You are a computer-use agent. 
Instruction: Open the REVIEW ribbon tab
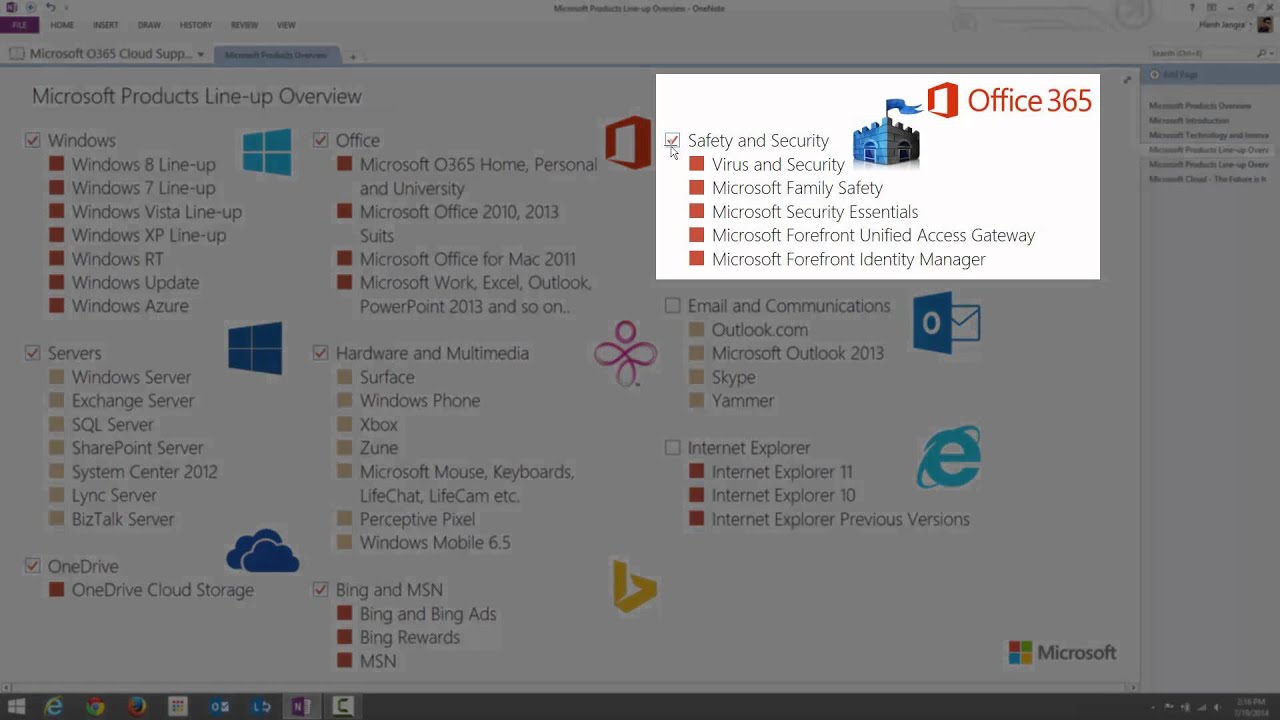[244, 25]
